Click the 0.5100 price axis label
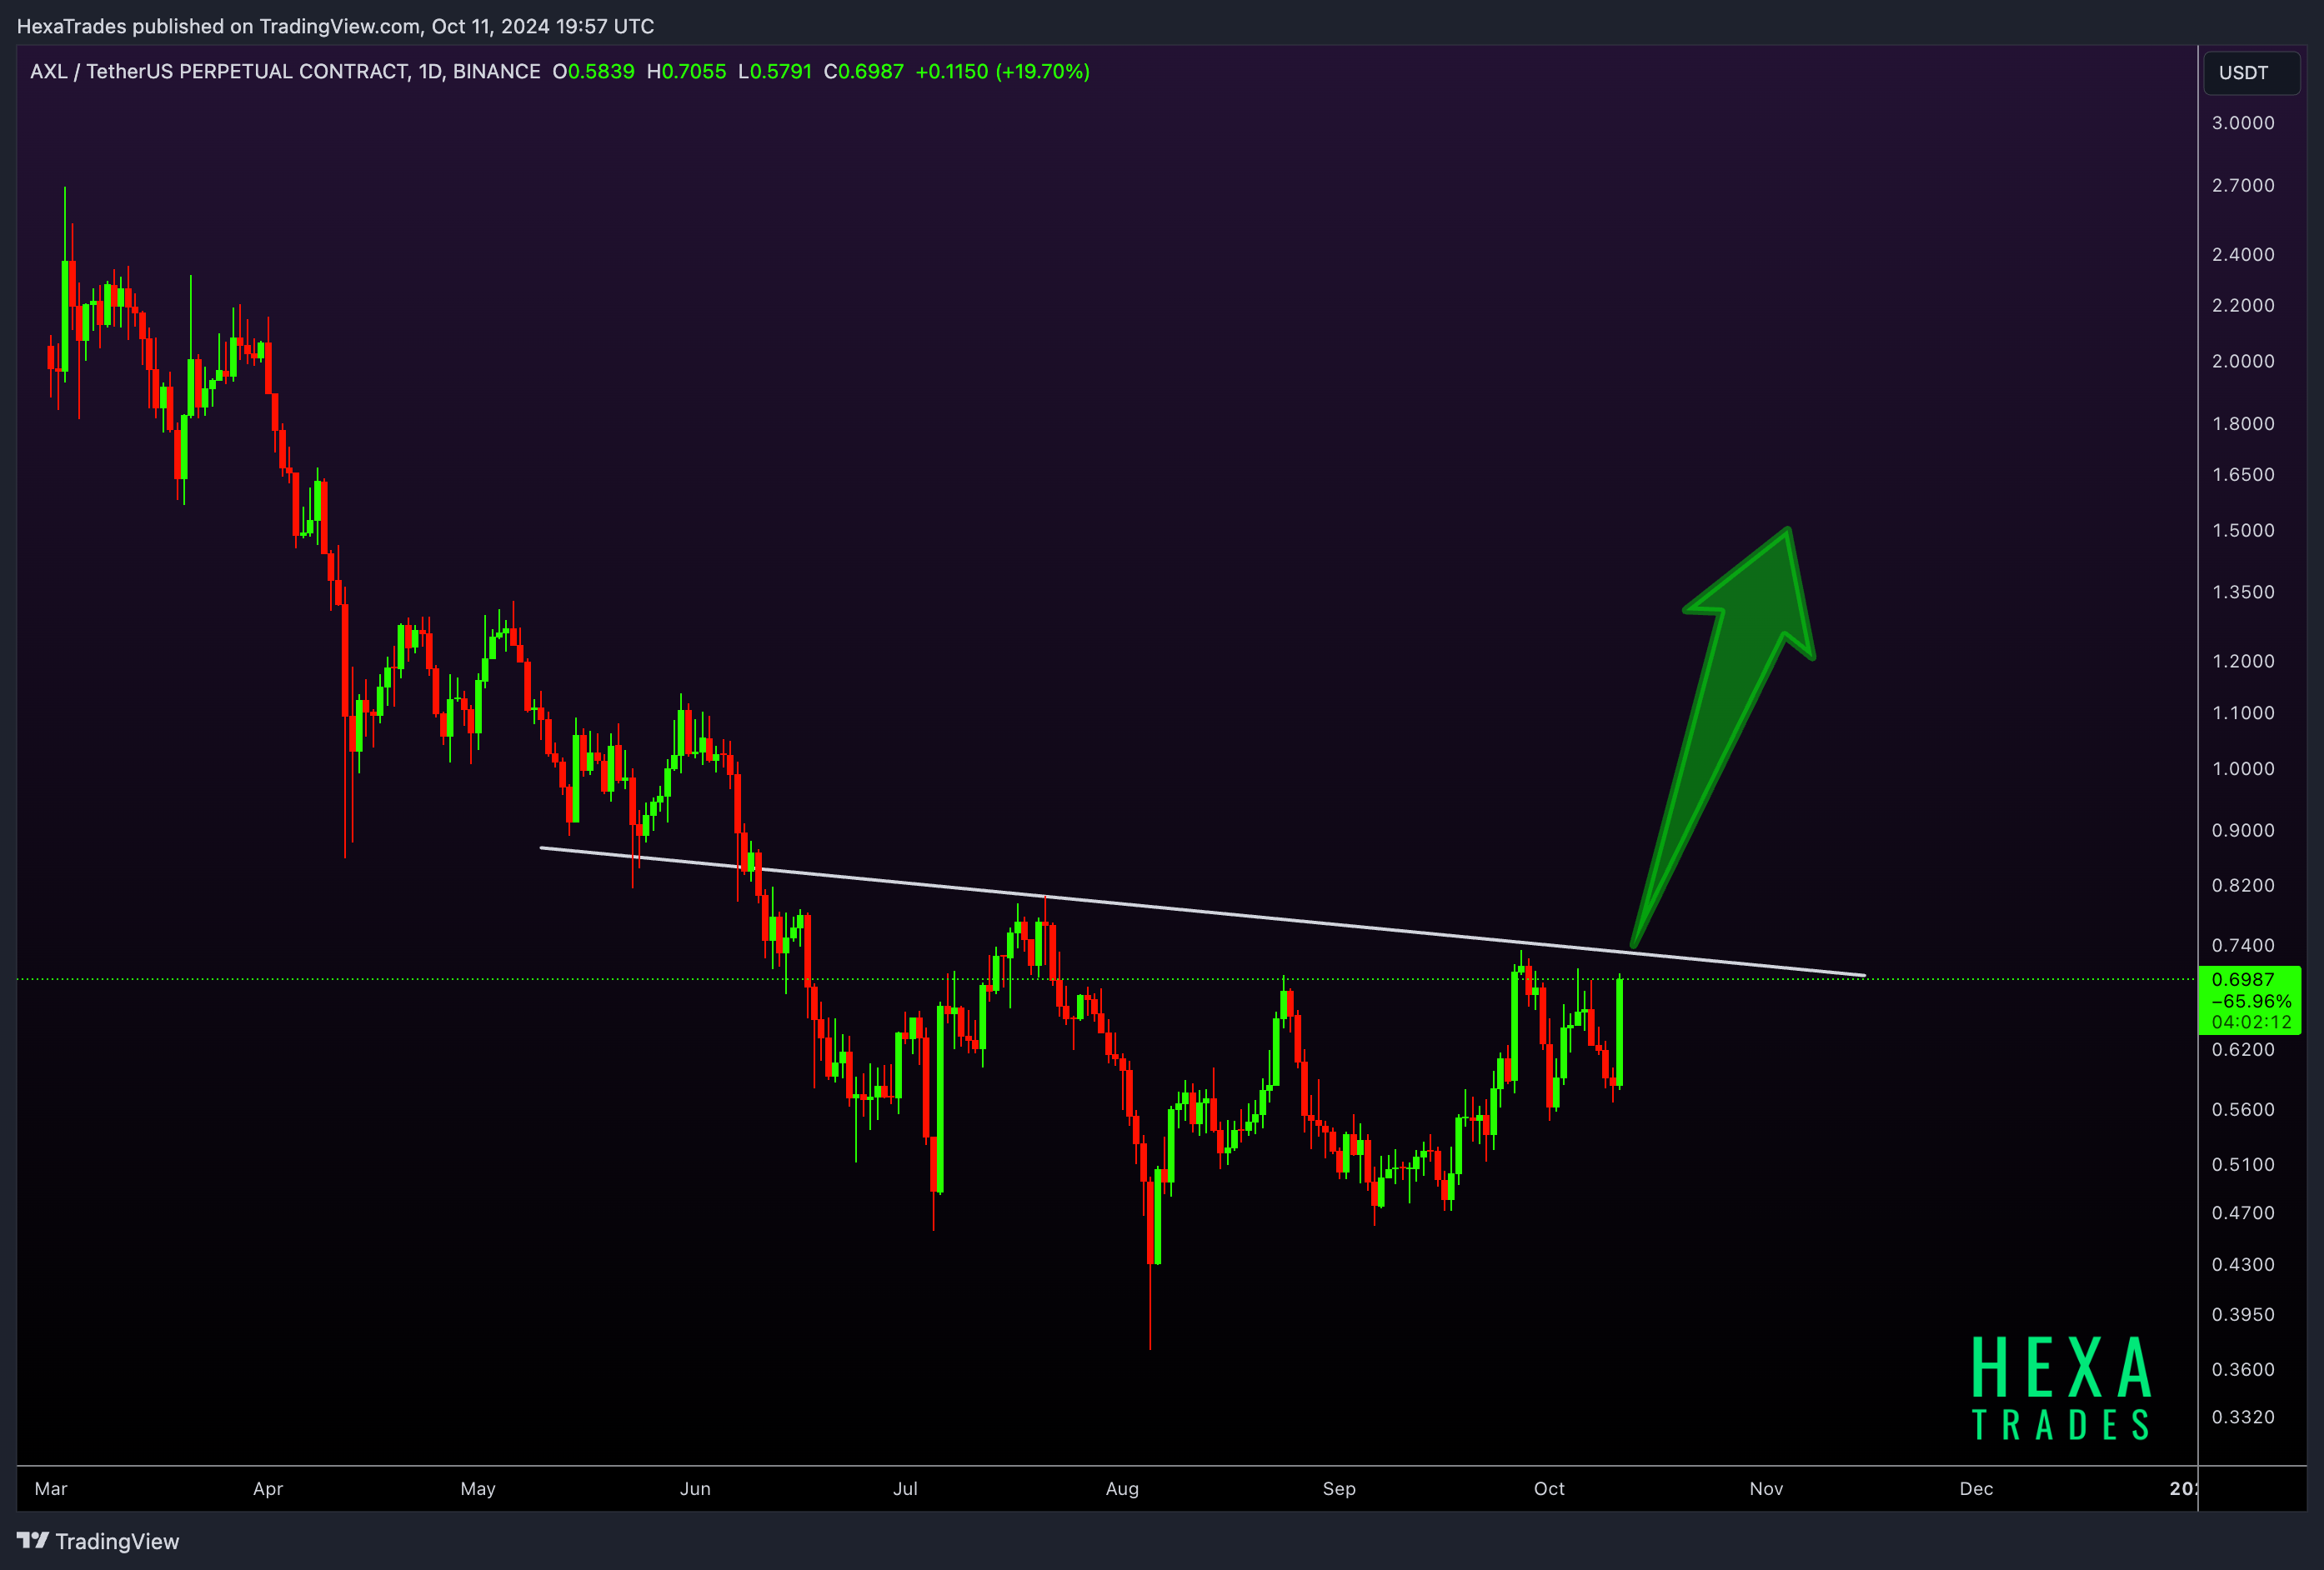This screenshot has width=2324, height=1570. 2242,1164
